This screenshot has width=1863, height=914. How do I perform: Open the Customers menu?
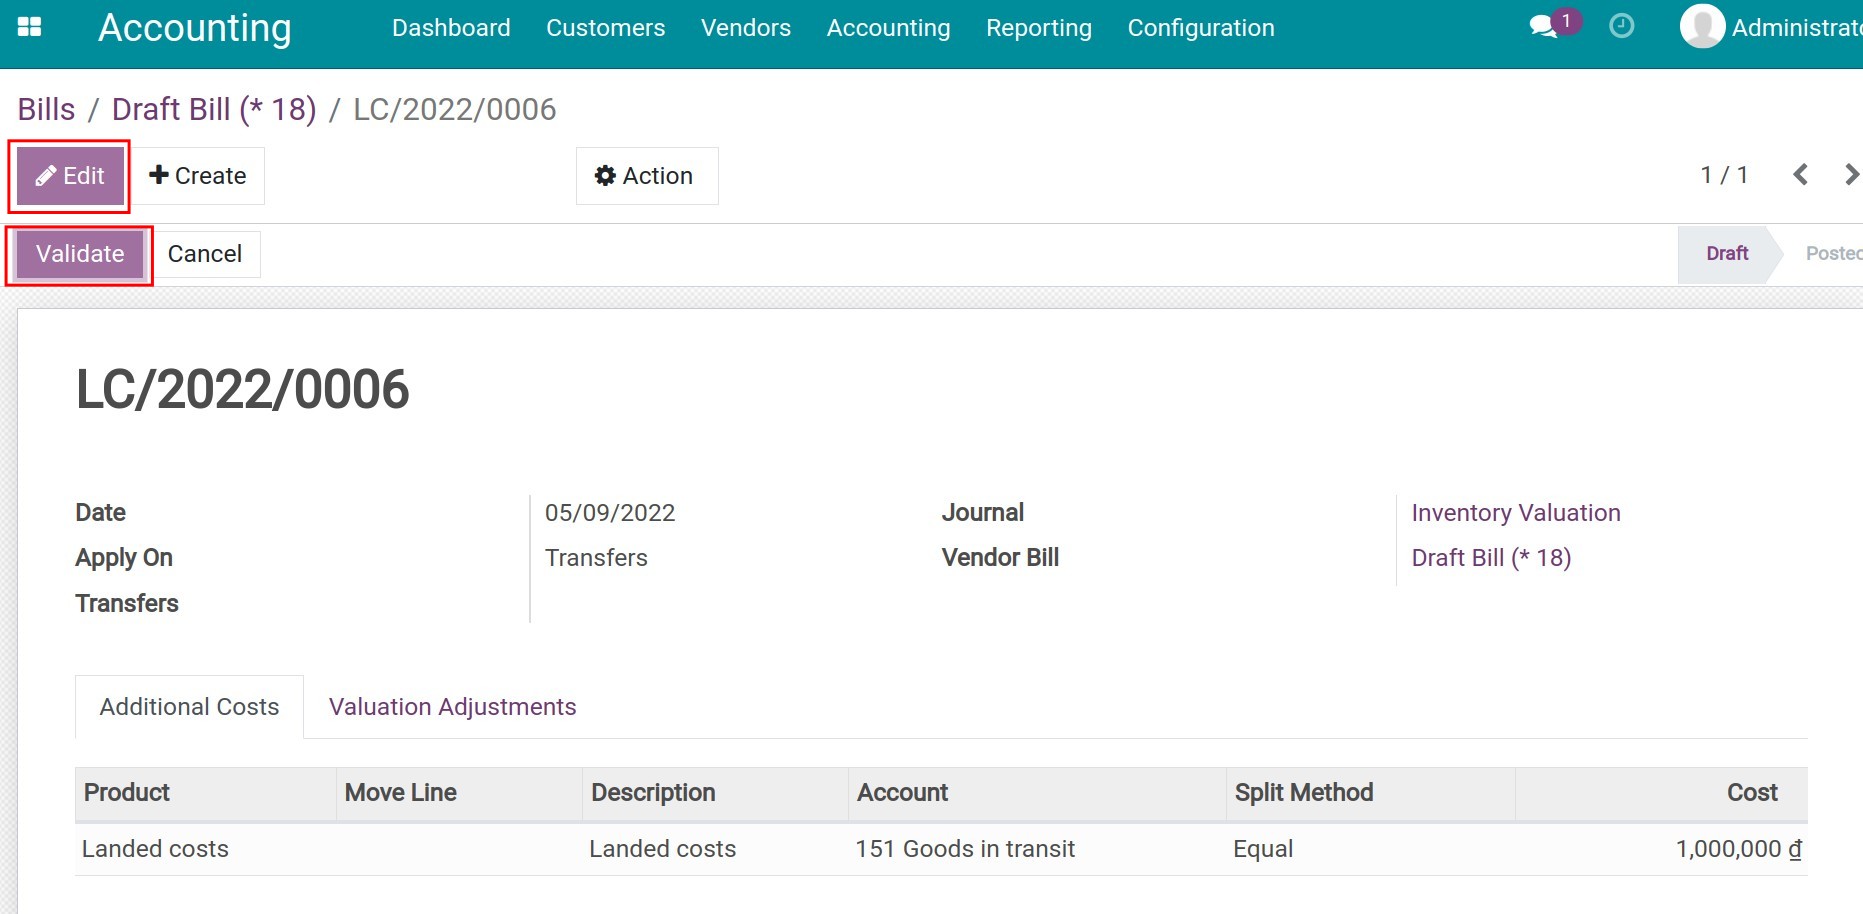click(605, 28)
